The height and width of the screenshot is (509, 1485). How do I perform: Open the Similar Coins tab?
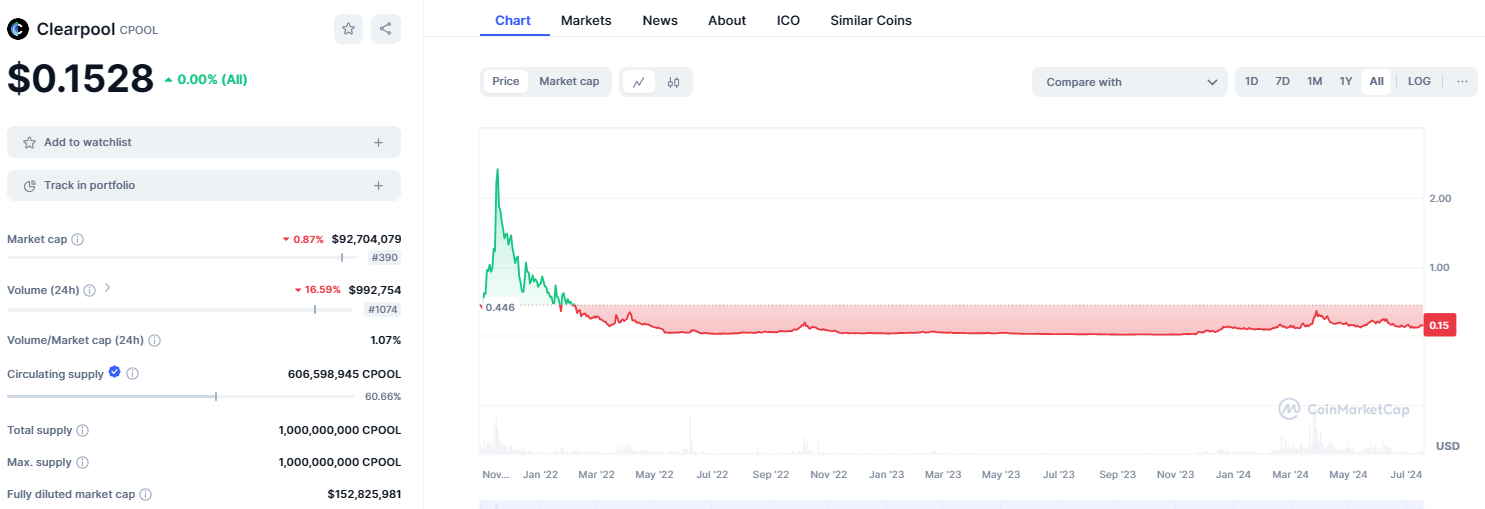[871, 20]
